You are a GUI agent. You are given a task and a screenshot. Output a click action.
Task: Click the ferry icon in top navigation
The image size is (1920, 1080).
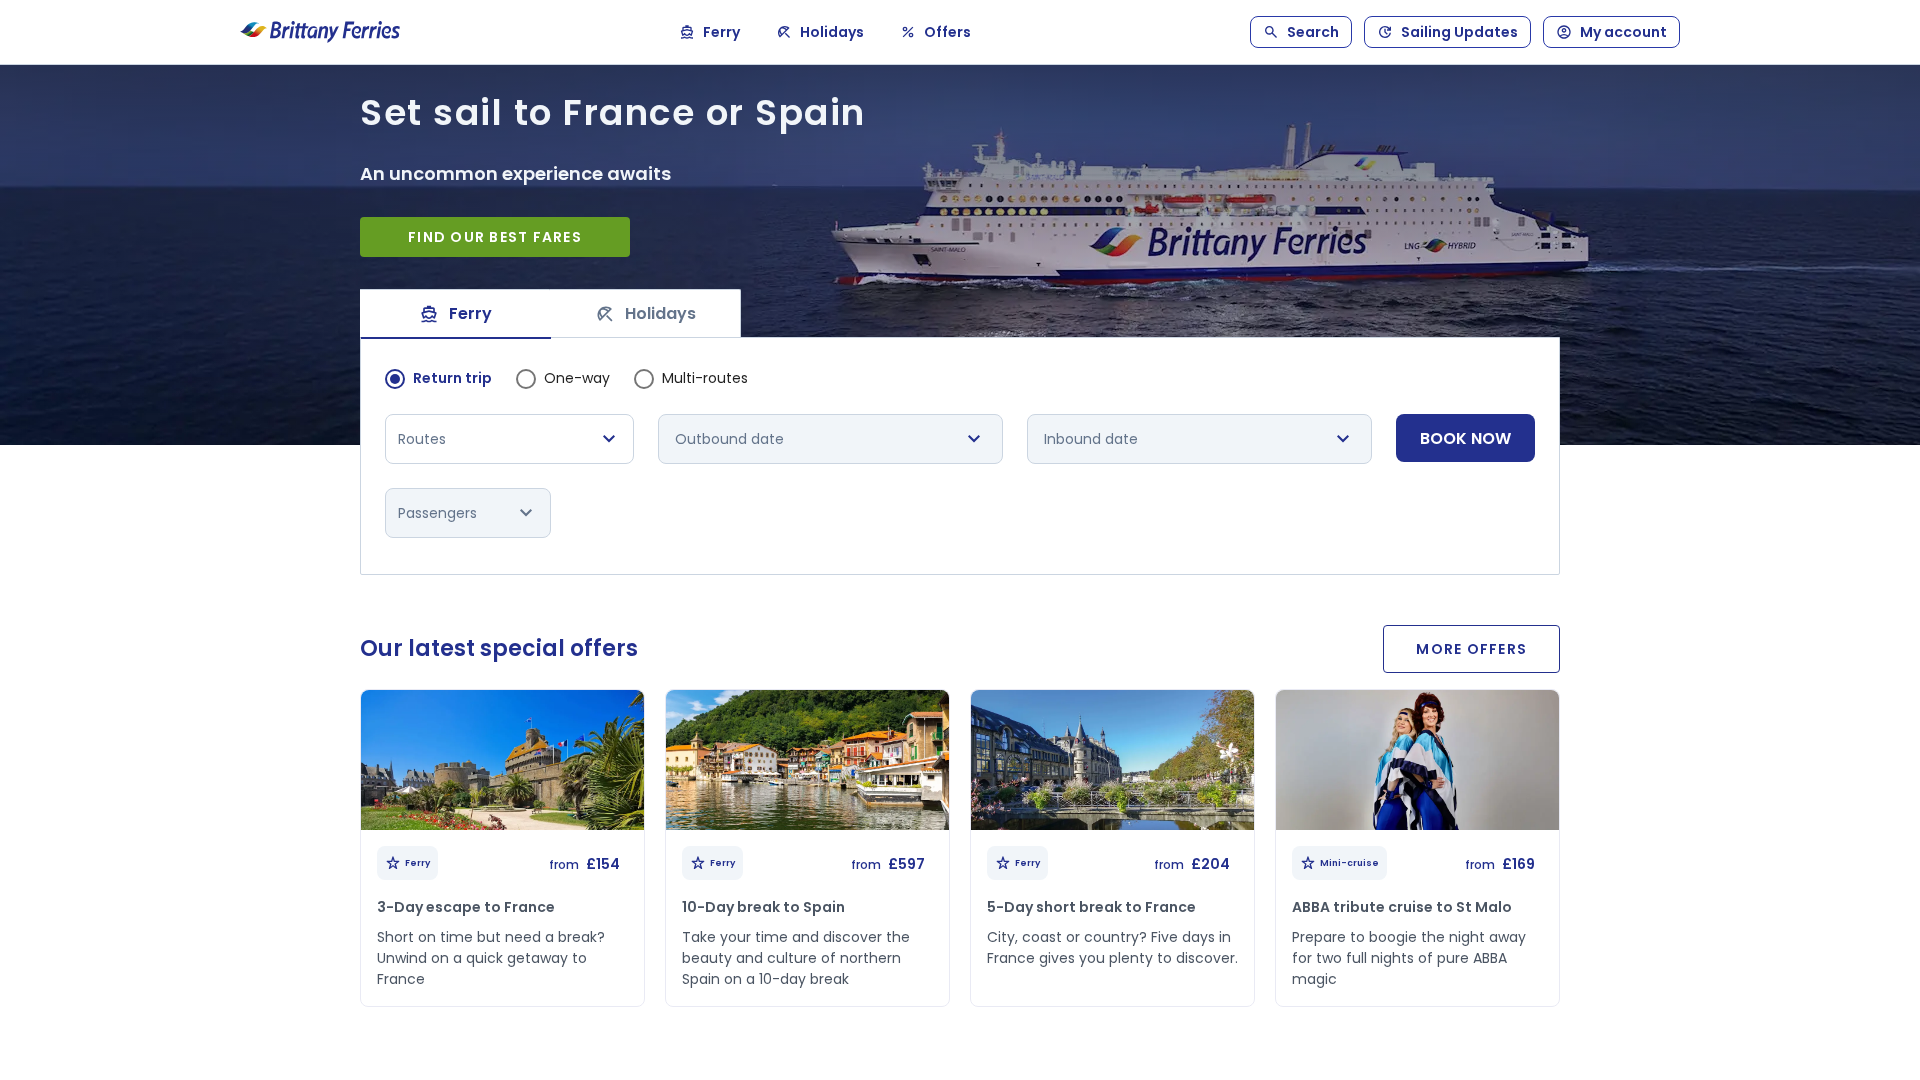(687, 32)
